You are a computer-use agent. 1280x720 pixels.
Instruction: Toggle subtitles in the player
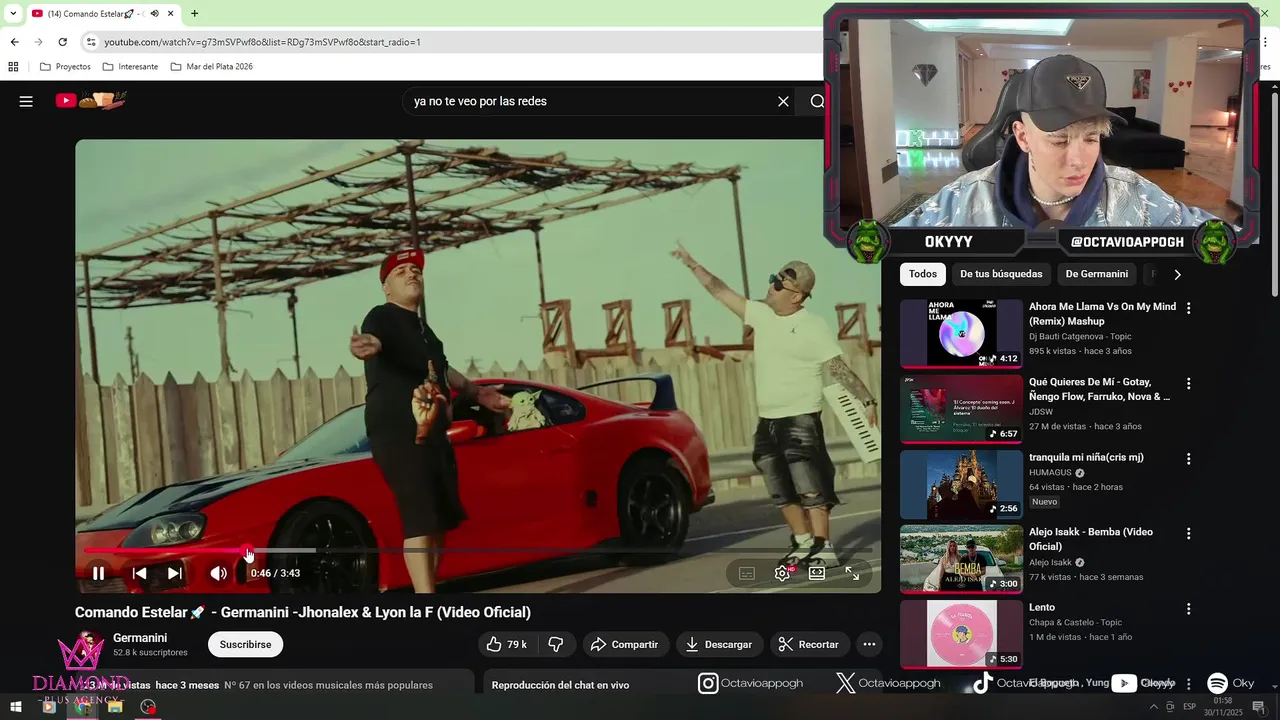pos(747,573)
